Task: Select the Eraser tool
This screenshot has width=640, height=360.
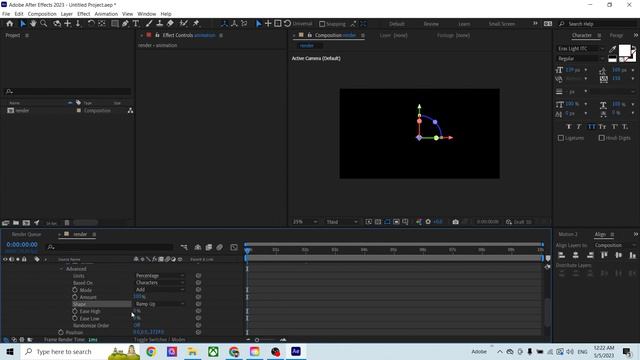Action: (x=170, y=24)
